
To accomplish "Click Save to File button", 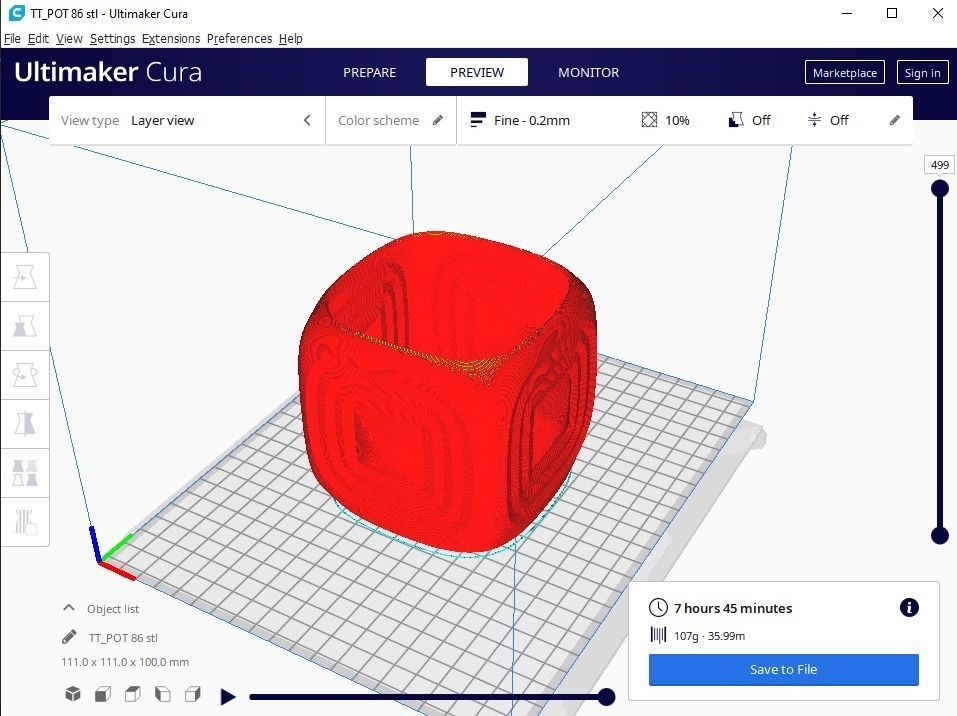I will click(783, 670).
